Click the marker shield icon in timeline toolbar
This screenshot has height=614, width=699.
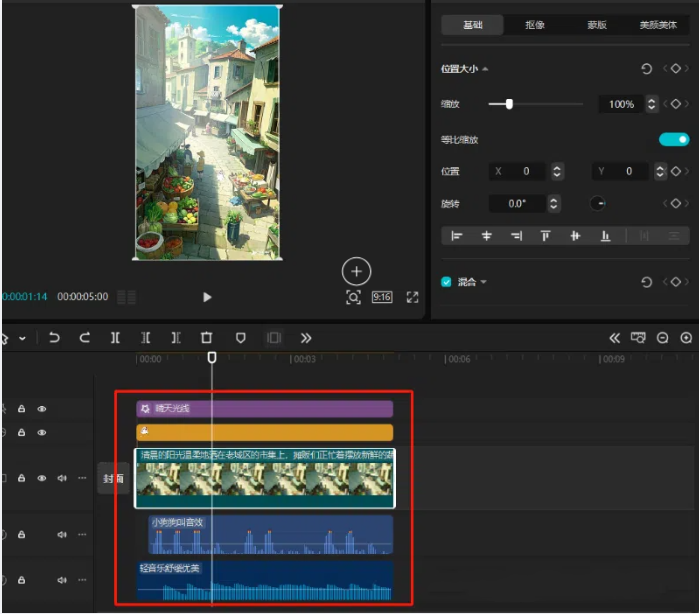240,338
